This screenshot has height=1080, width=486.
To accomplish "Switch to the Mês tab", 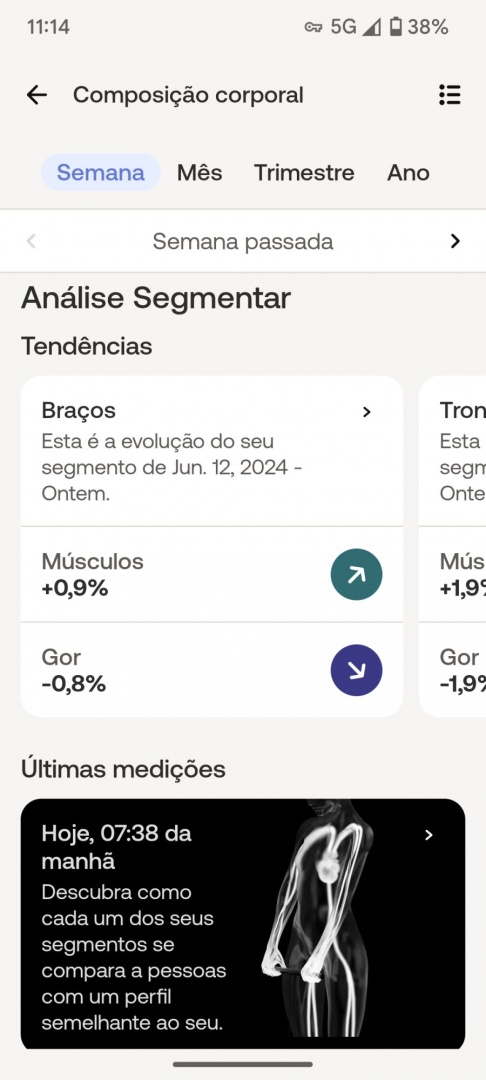I will pyautogui.click(x=200, y=172).
